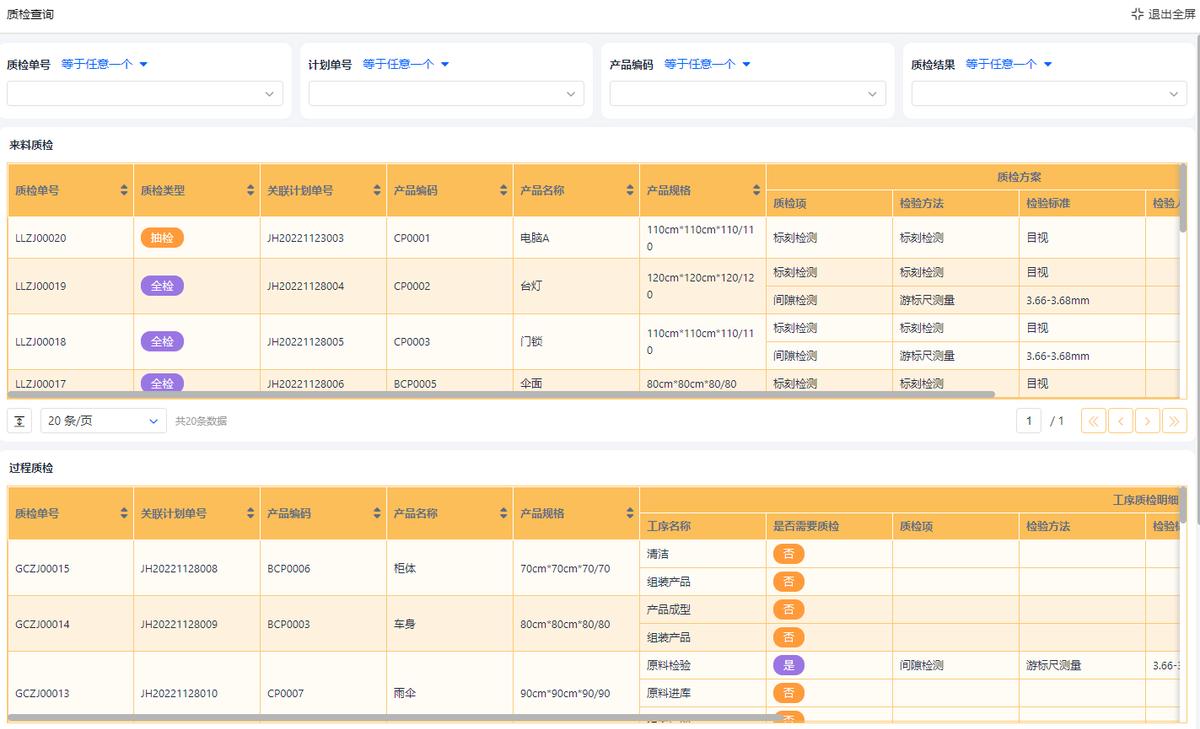Viewport: 1200px width, 729px height.
Task: Toggle the 否 badge for 清洁 step
Action: click(x=788, y=553)
